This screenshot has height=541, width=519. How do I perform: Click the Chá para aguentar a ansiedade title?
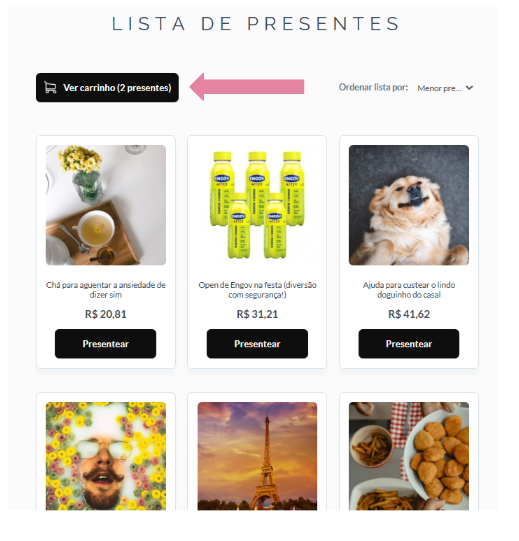point(106,290)
